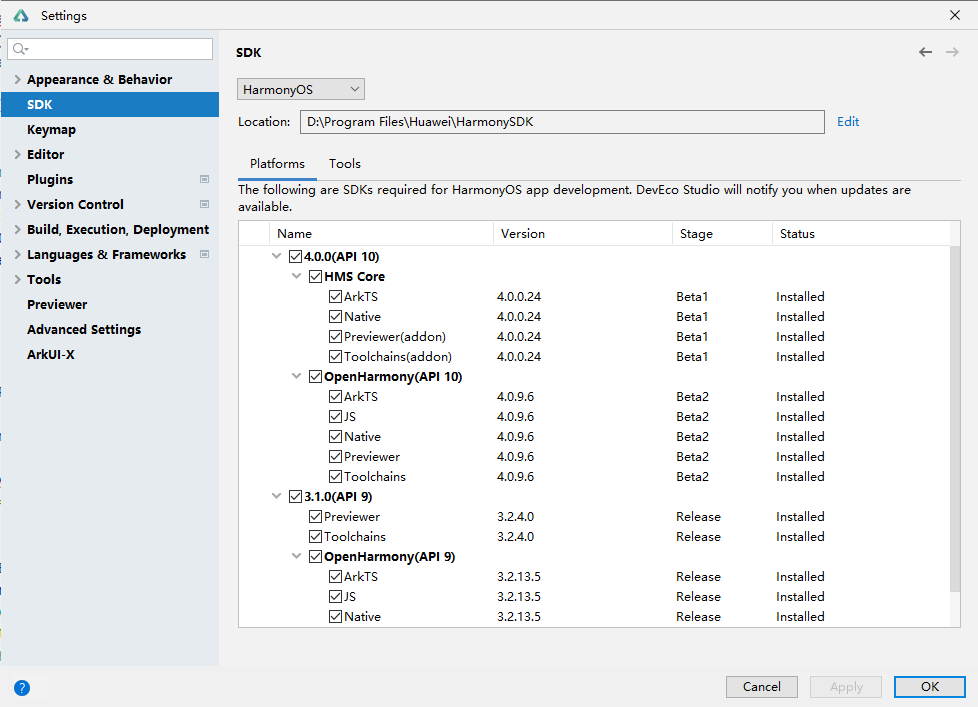
Task: Switch to the Tools tab
Action: click(345, 164)
